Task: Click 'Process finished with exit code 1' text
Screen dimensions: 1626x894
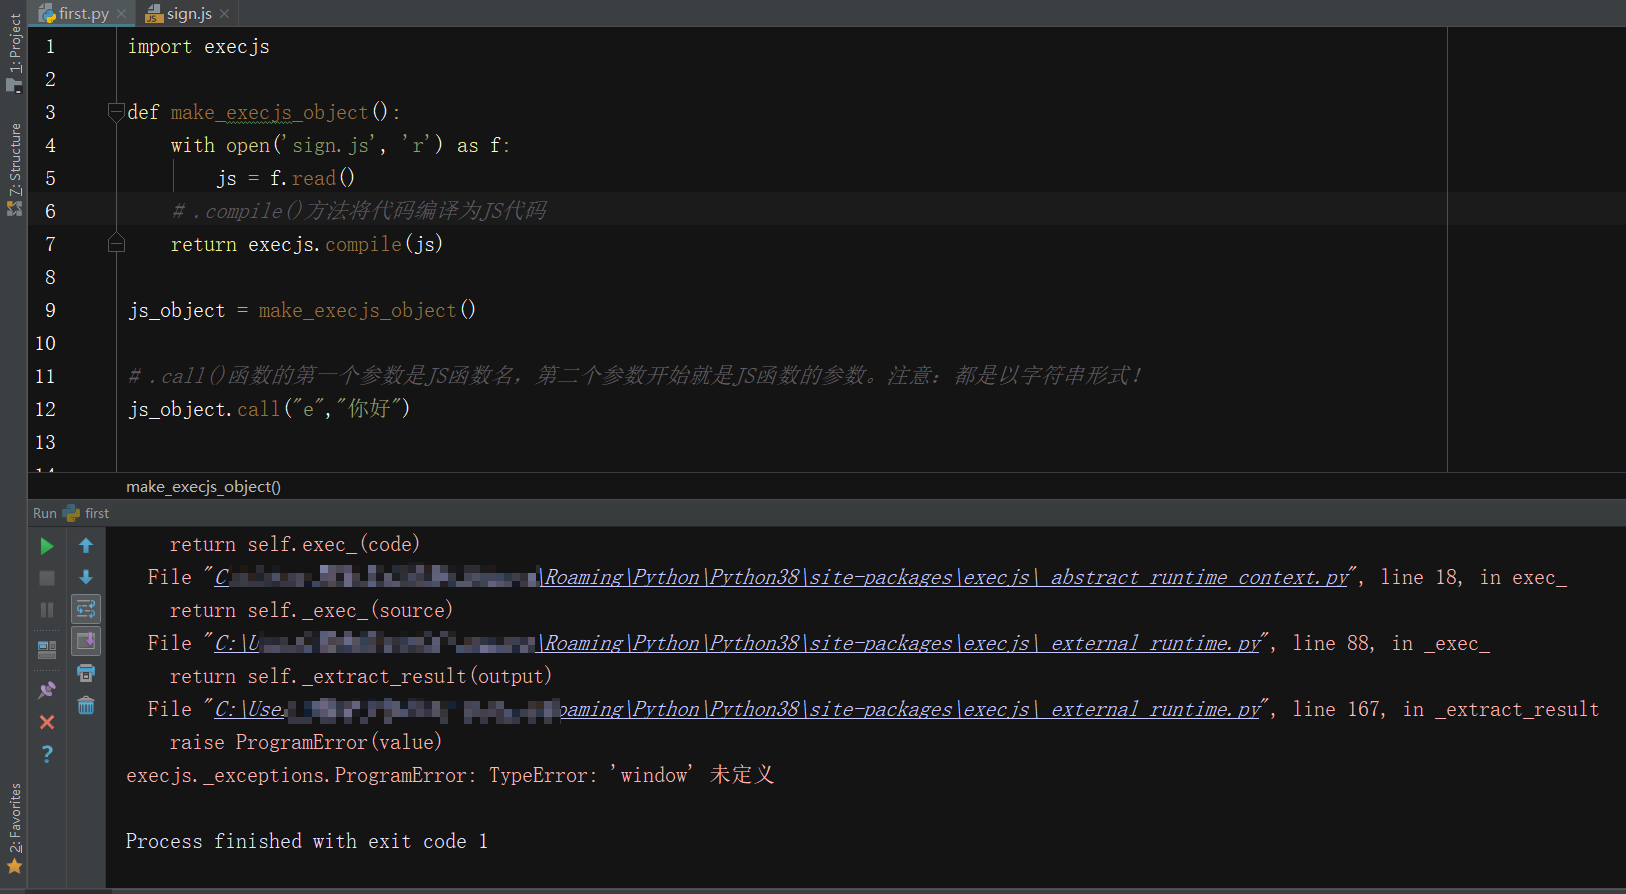Action: pyautogui.click(x=306, y=841)
